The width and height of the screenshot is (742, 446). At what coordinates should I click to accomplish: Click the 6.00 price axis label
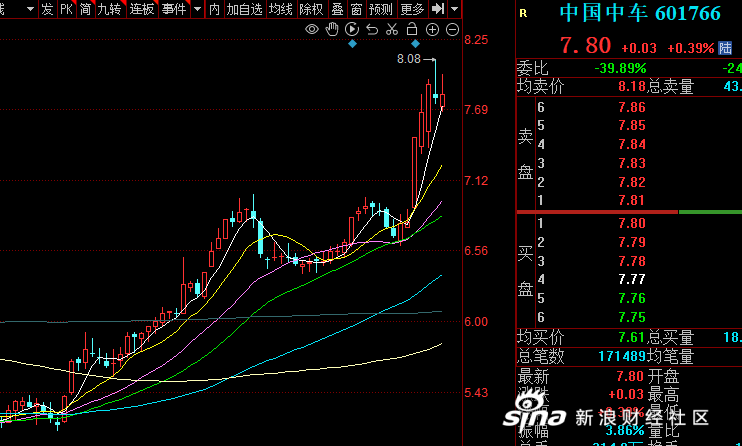476,322
